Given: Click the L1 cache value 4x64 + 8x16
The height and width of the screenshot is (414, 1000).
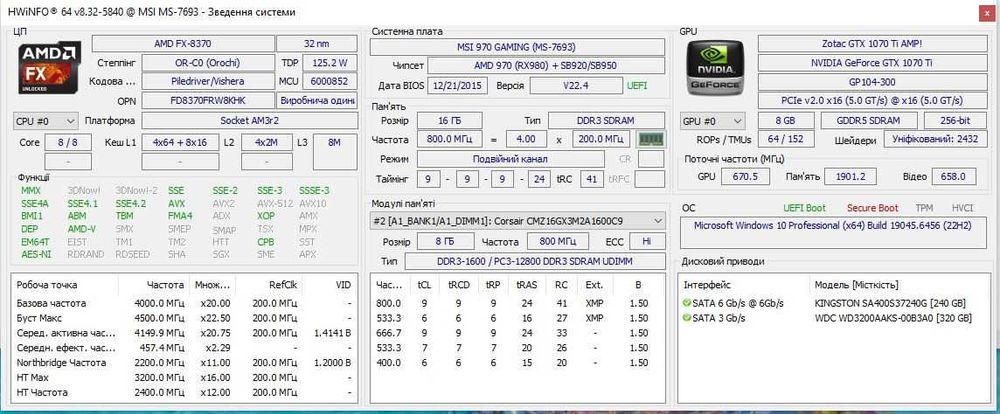Looking at the screenshot, I should (x=180, y=142).
